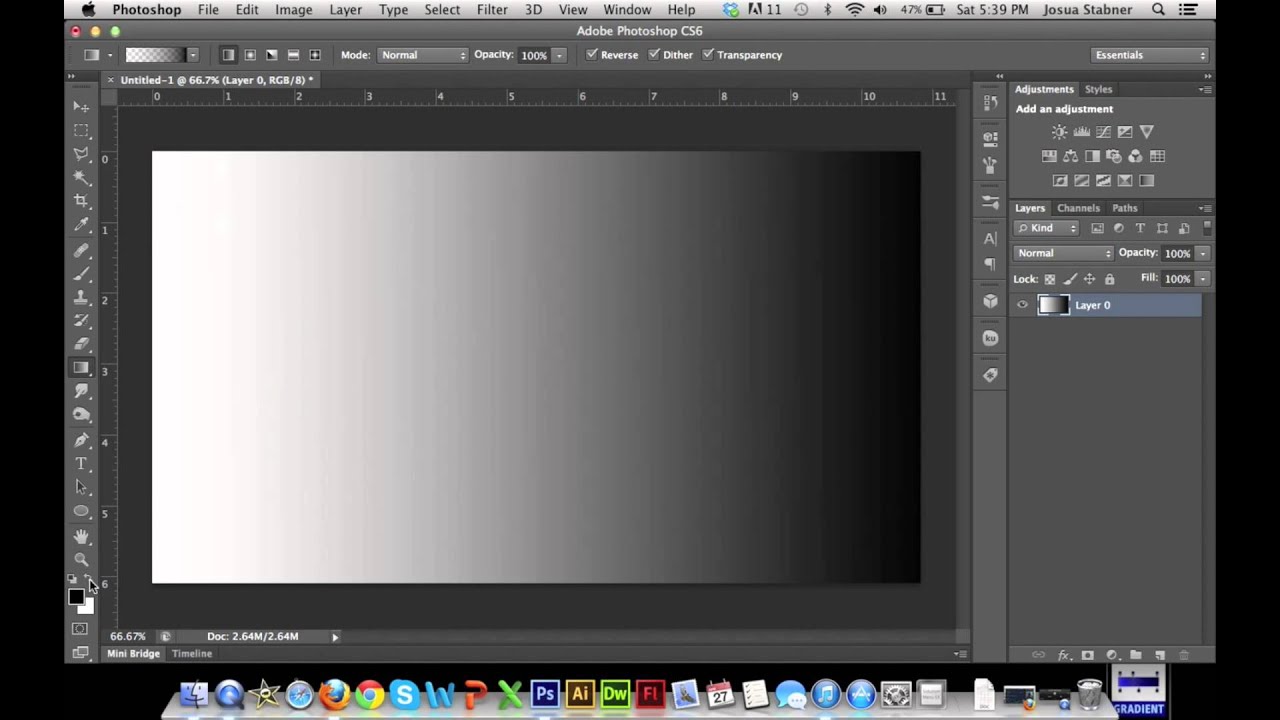
Task: Add a Color Balance adjustment
Action: click(x=1070, y=156)
